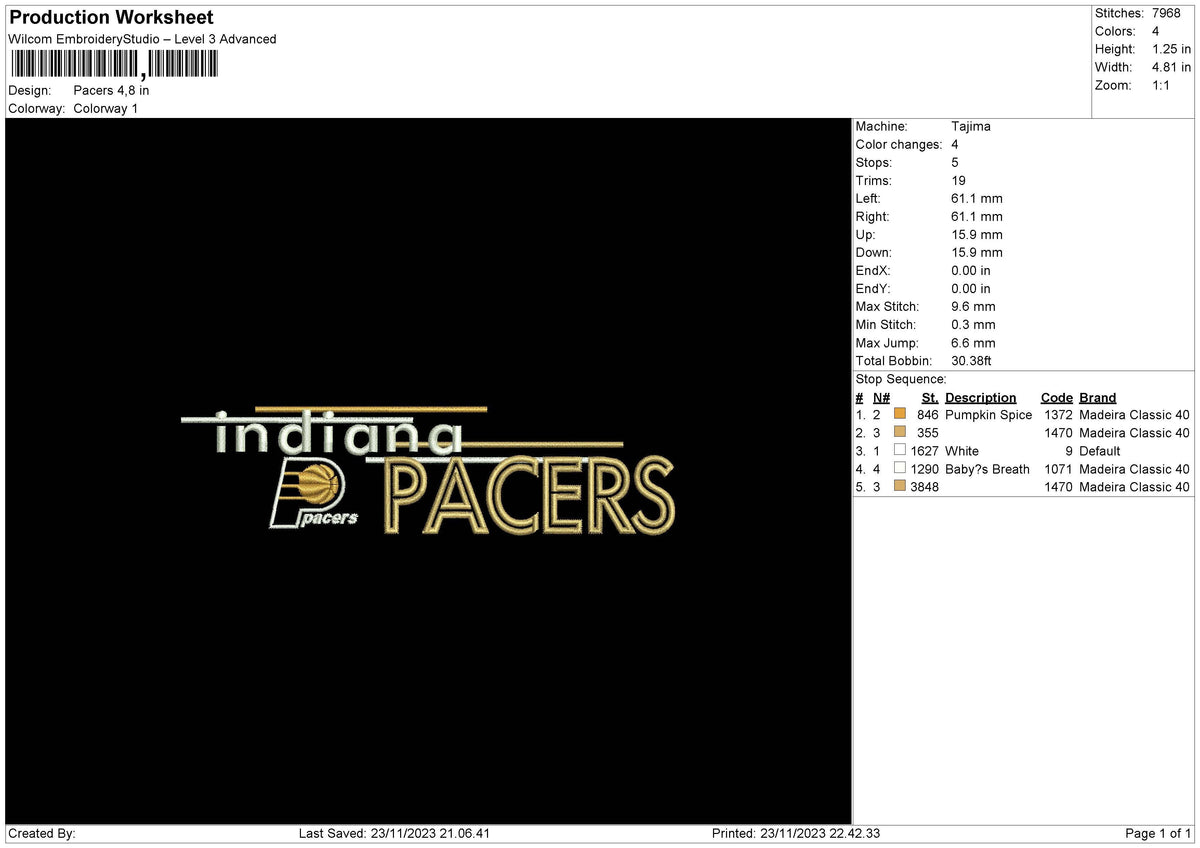Click the 'Code' column header
This screenshot has height=848, width=1200.
[1057, 397]
